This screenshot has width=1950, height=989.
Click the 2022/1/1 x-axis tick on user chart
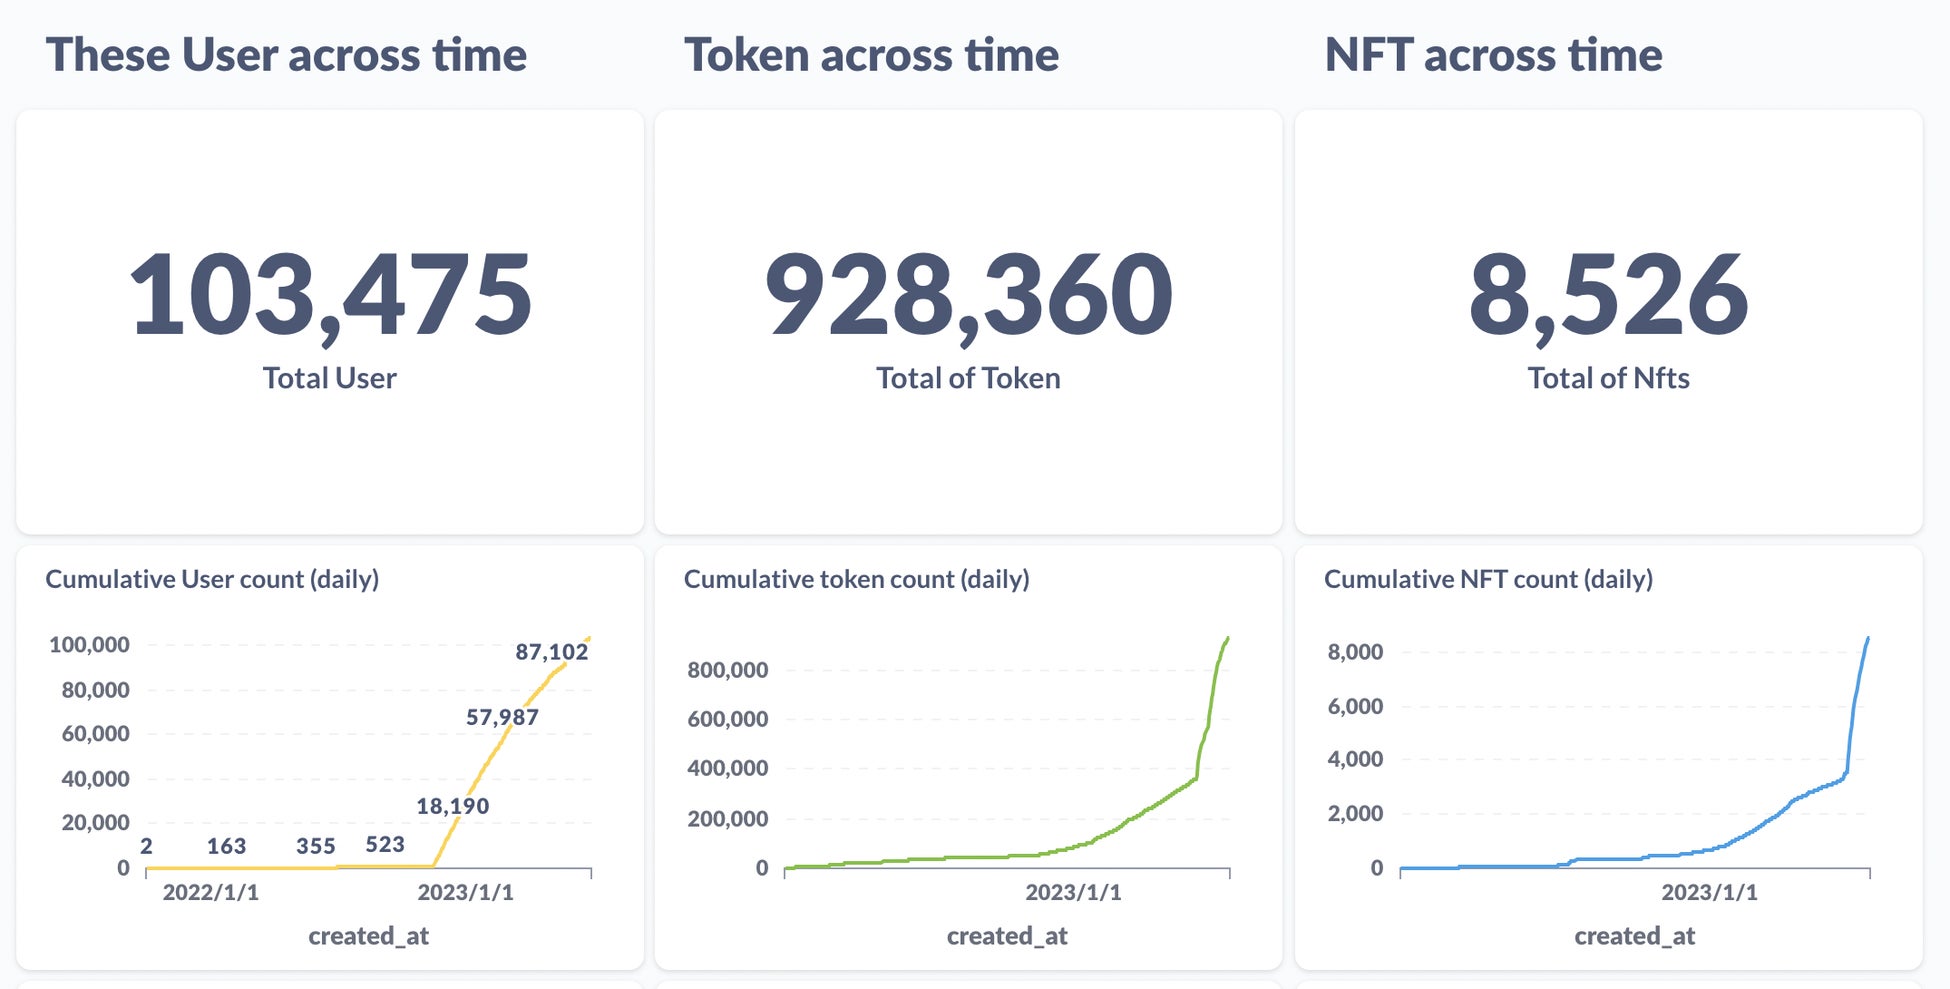[210, 892]
